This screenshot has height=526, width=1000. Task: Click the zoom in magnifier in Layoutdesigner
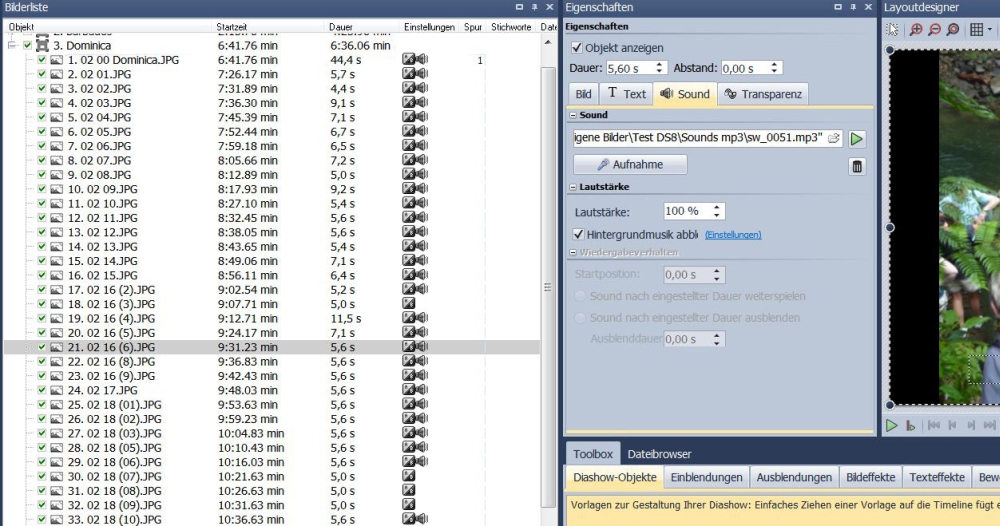[x=916, y=30]
